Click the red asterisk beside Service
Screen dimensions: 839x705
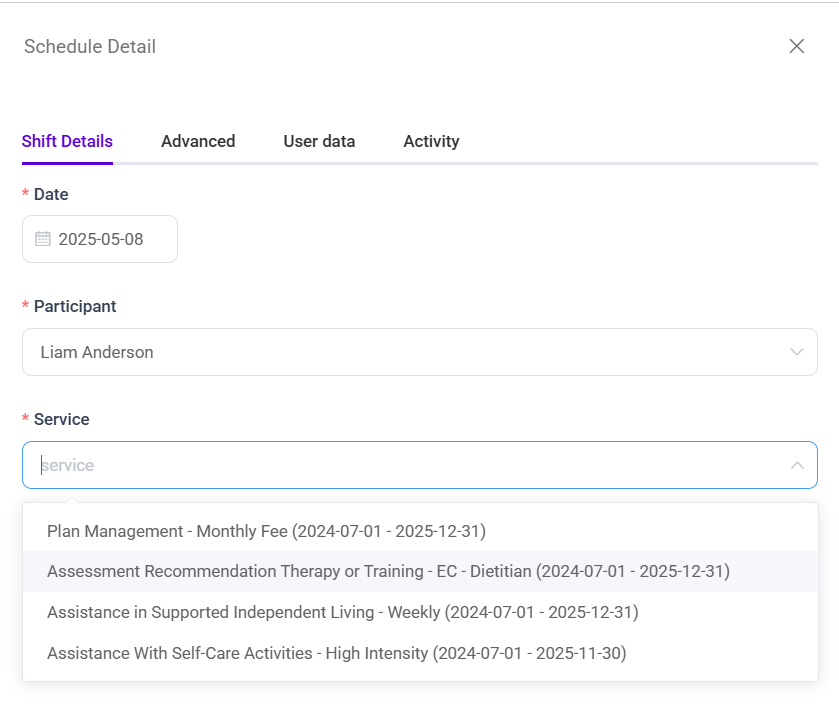pos(26,420)
